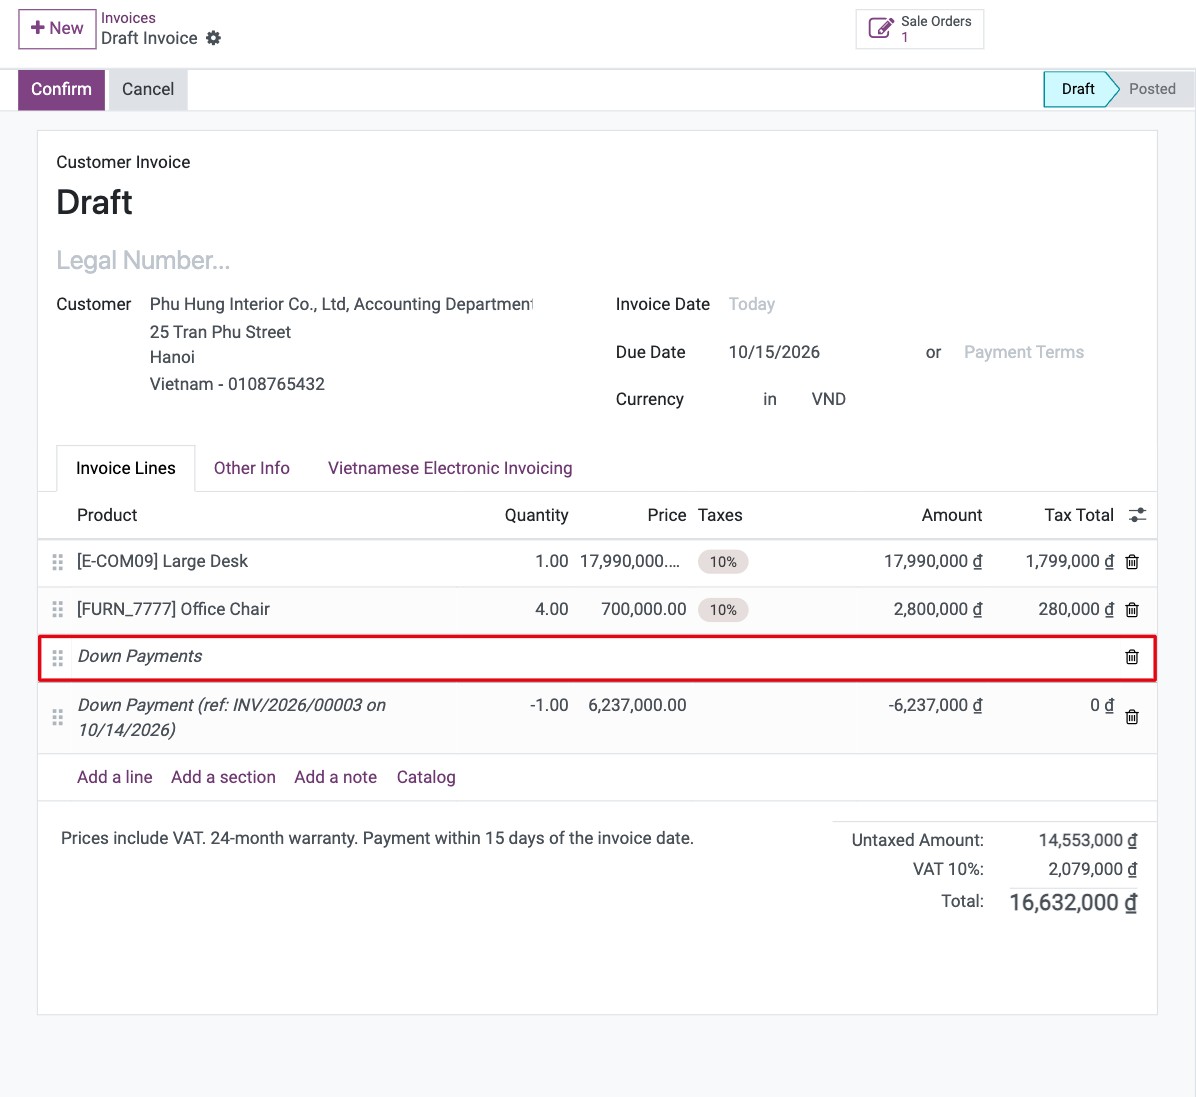The height and width of the screenshot is (1097, 1196).
Task: Edit the Down Payment price 6,237,000.00
Action: (x=637, y=706)
